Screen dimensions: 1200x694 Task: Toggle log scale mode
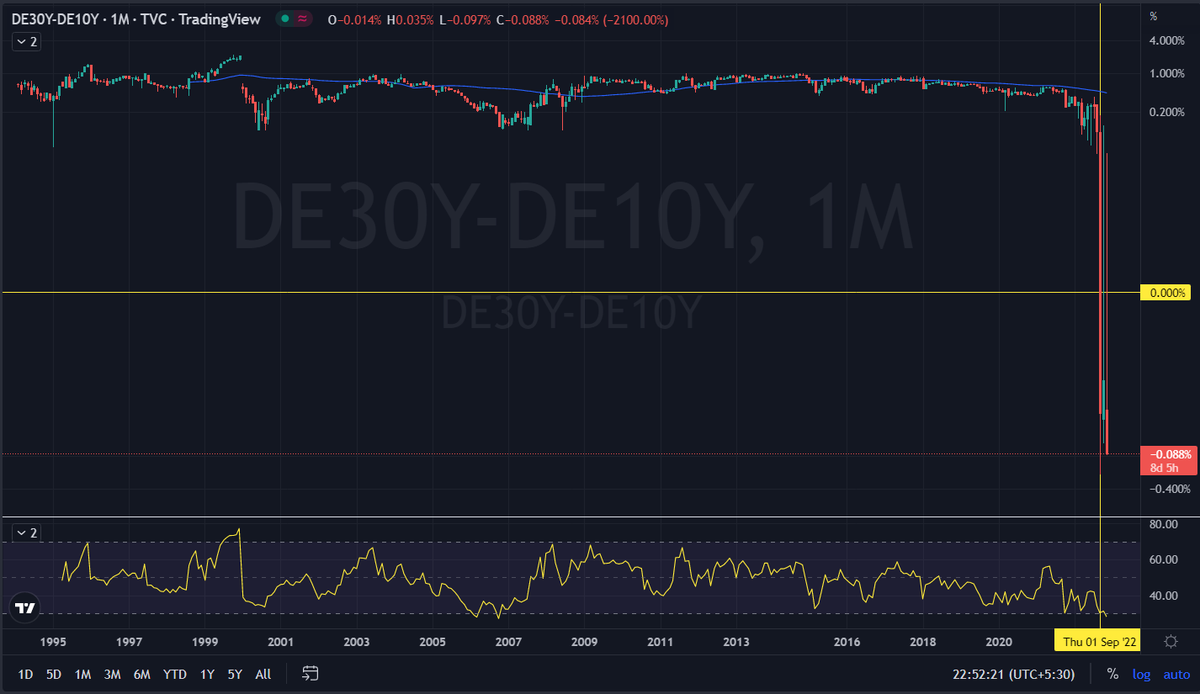[1141, 674]
